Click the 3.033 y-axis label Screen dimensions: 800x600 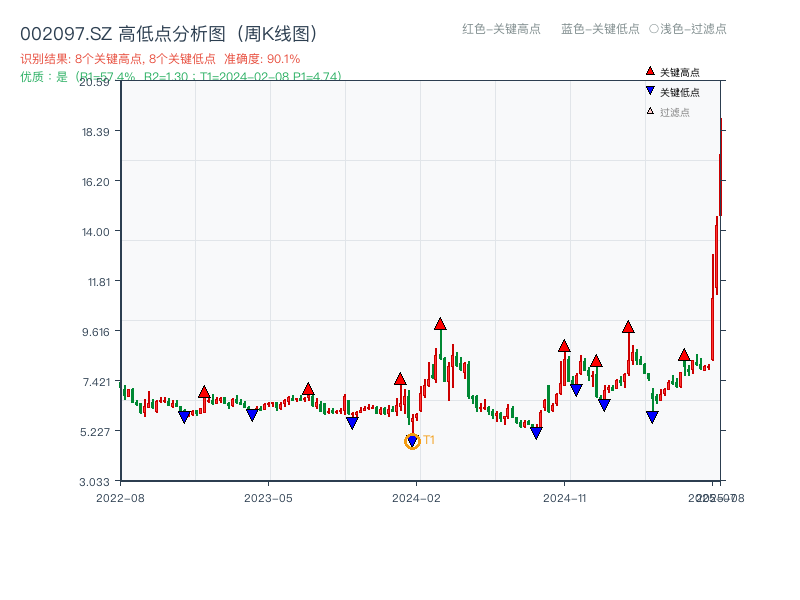(x=94, y=482)
